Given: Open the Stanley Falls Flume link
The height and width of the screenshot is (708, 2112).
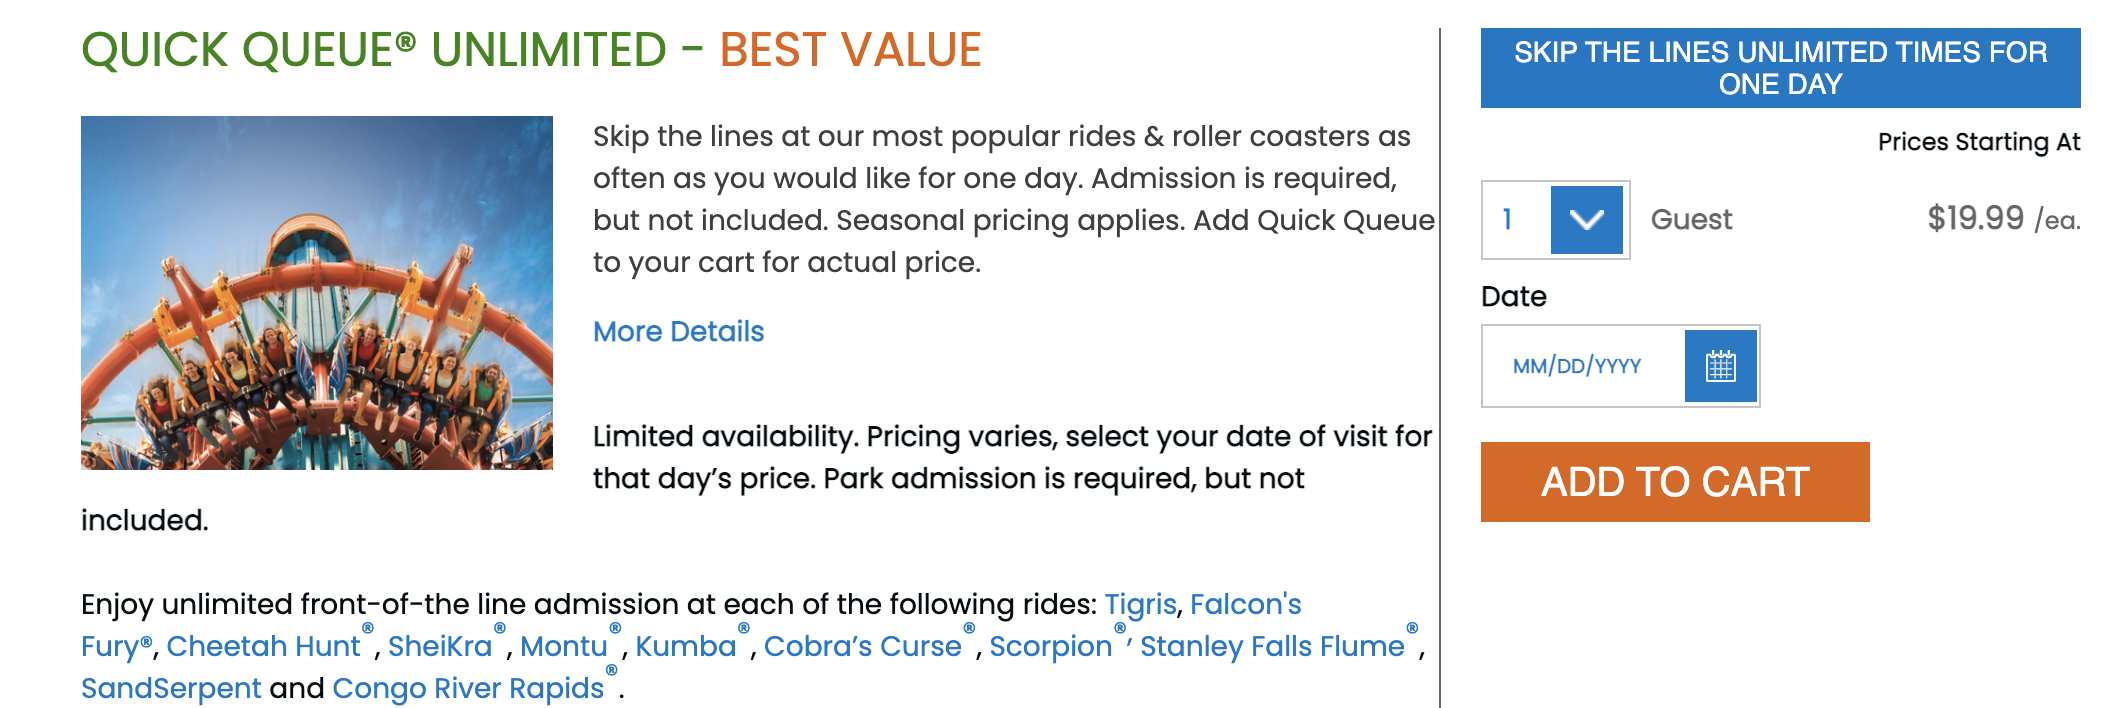Looking at the screenshot, I should (1273, 646).
